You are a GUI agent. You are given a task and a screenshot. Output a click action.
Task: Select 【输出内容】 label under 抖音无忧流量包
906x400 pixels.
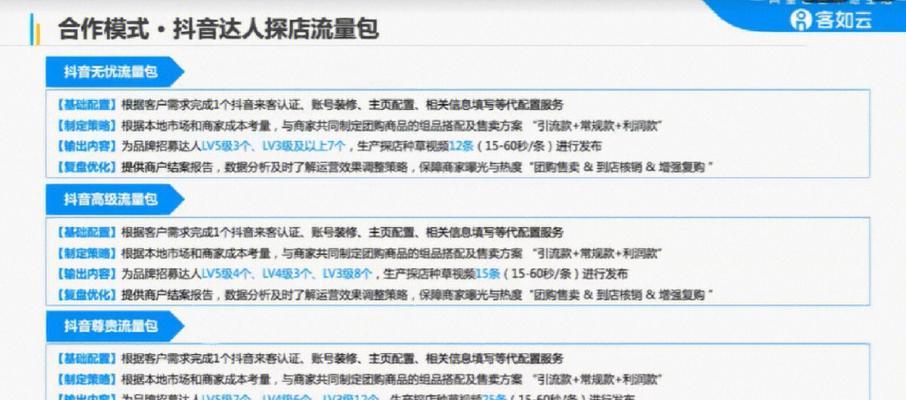coord(87,146)
